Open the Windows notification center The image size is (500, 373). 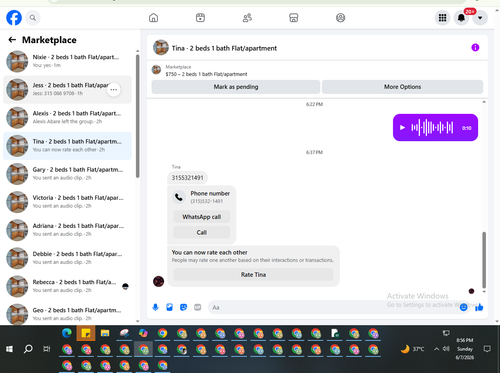[x=487, y=349]
